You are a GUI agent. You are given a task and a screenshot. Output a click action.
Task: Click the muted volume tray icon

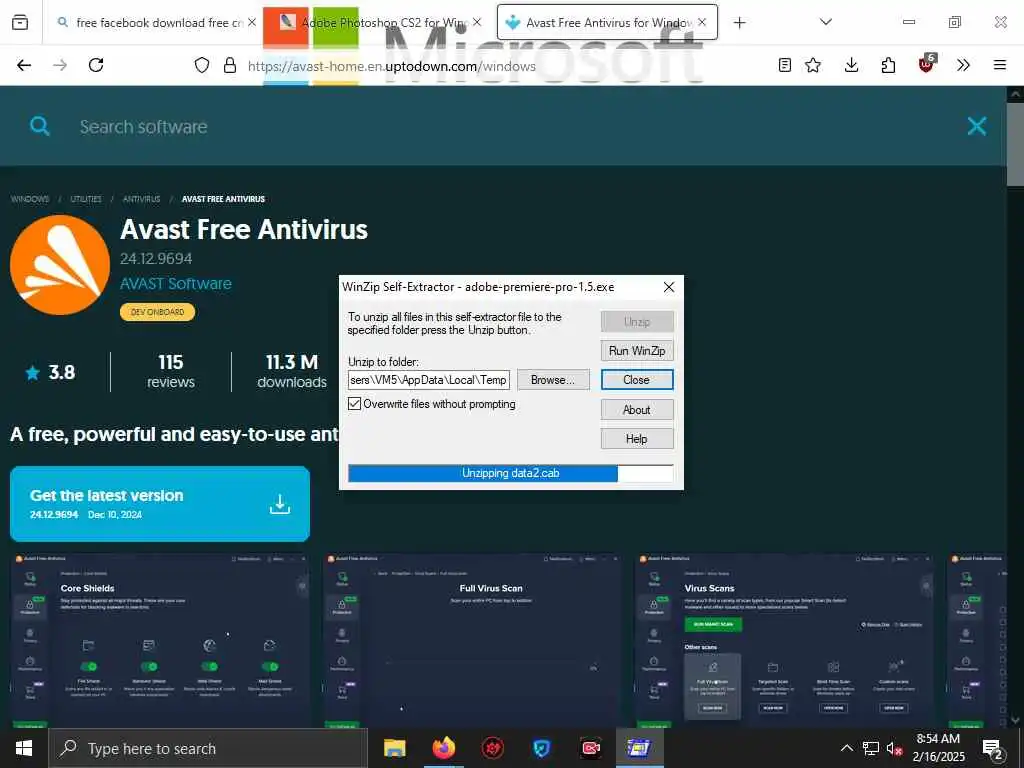[x=894, y=748]
